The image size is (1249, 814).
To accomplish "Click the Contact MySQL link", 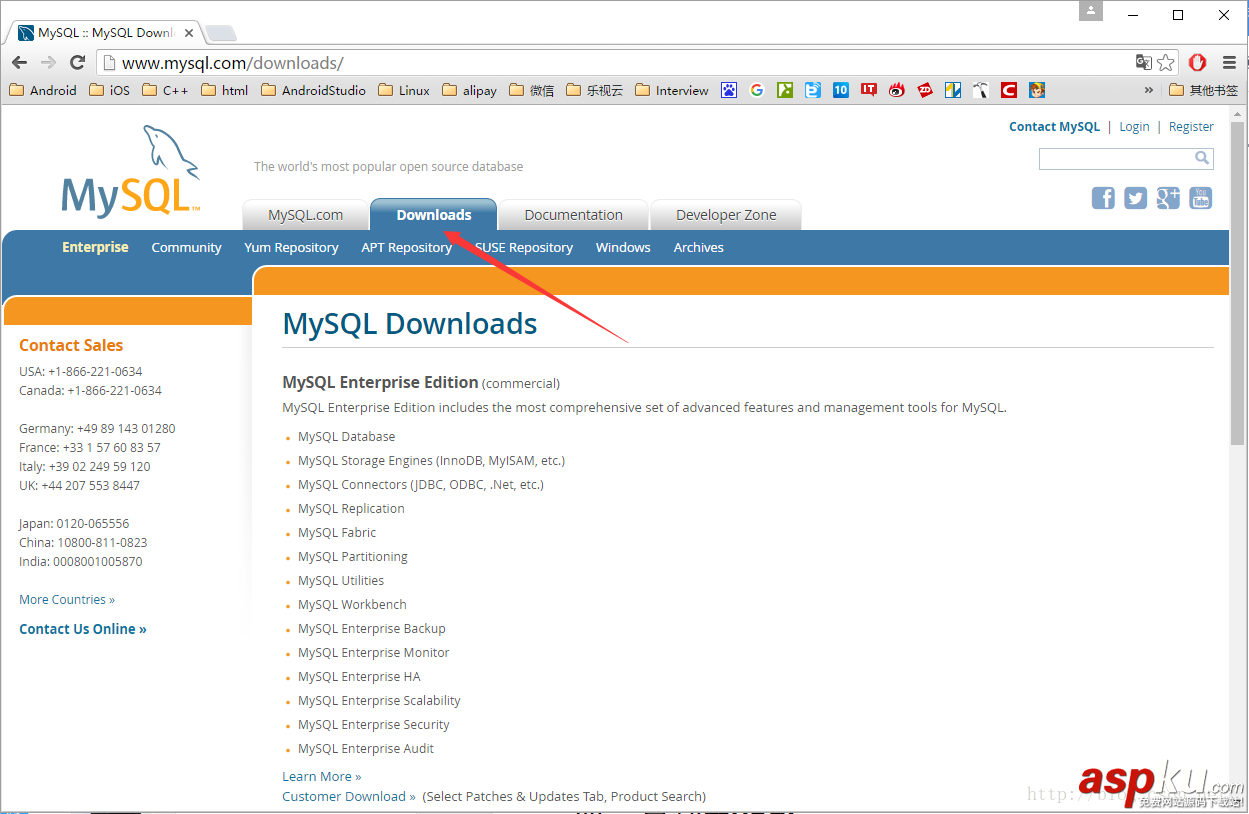I will click(1054, 127).
